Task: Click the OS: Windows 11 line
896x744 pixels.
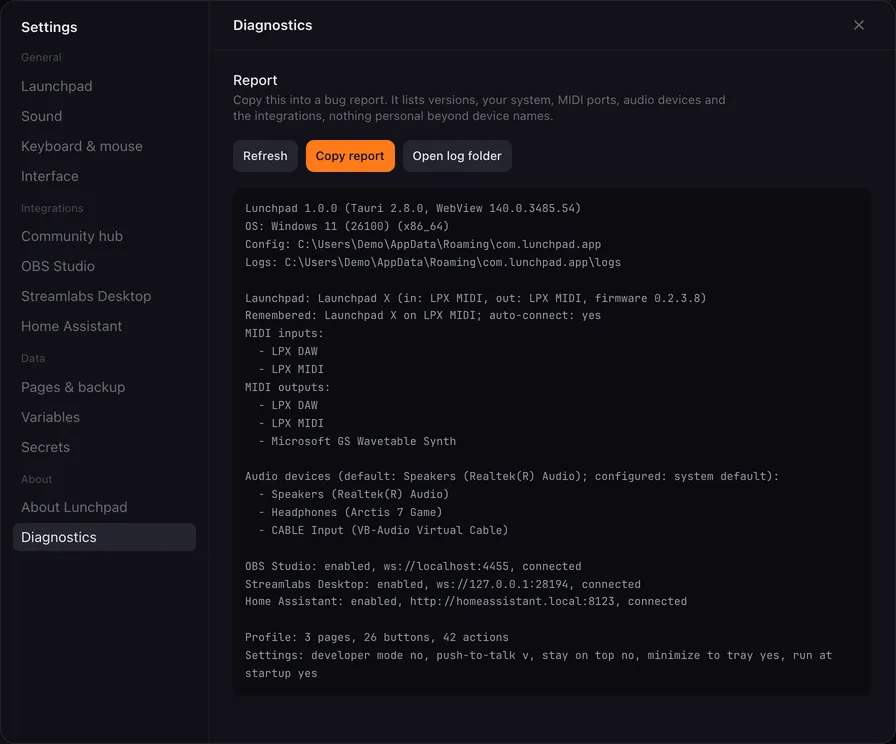Action: coord(347,226)
